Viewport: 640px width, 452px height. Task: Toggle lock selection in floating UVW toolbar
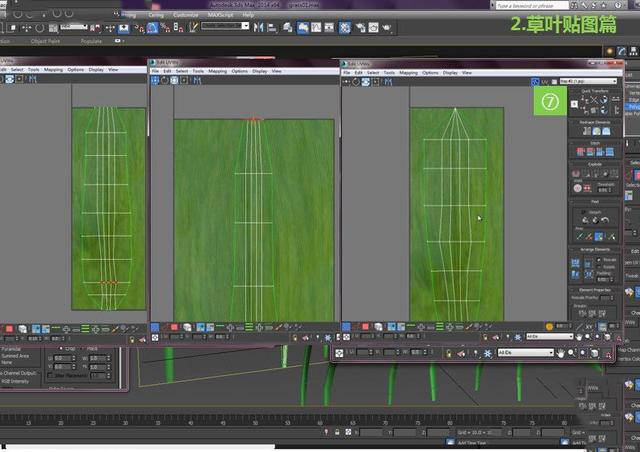[449, 354]
